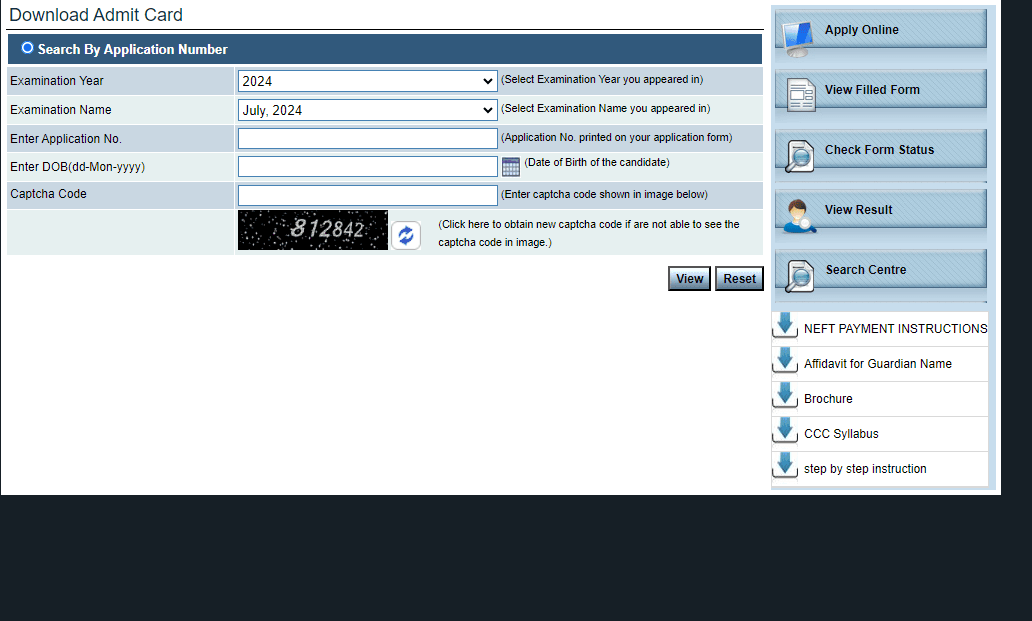Click the View Filled Form document icon
Screen dimensions: 1032x621
pos(801,94)
